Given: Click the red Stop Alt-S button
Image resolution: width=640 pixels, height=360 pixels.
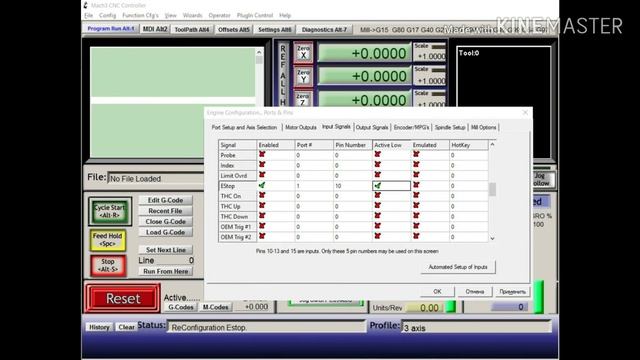Looking at the screenshot, I should [x=108, y=266].
